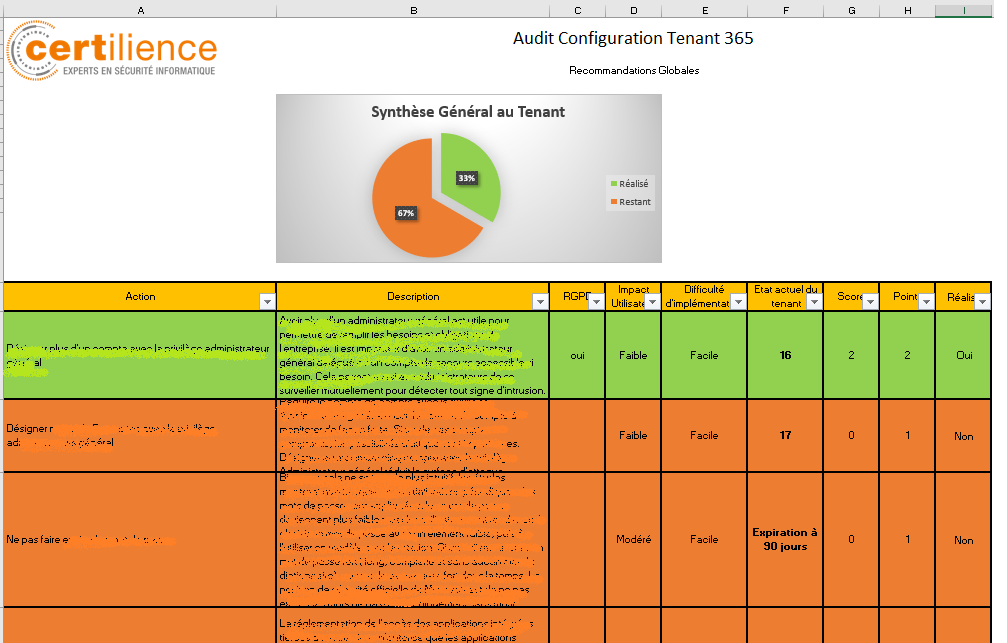Image resolution: width=1007 pixels, height=643 pixels.
Task: Select the Facile cell in the green row
Action: 704,355
